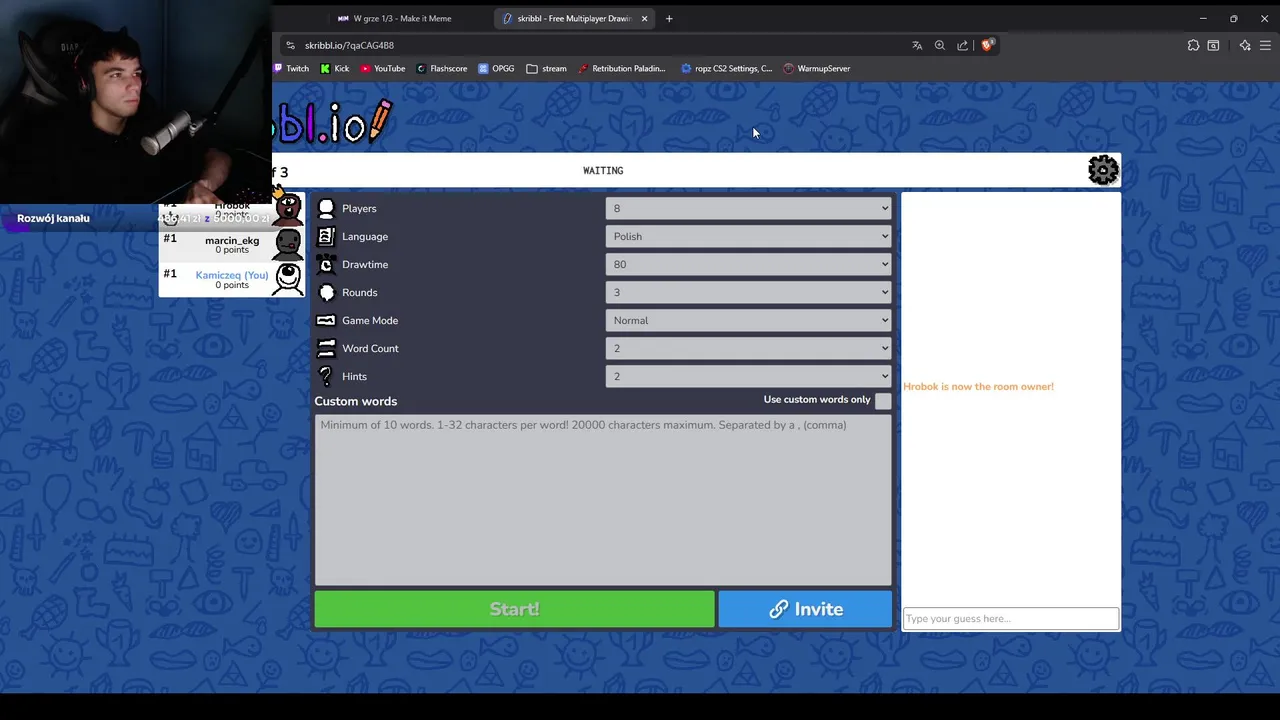Click the skribbl.io address bar URL
Screen dimensions: 1280x720
[x=349, y=45]
